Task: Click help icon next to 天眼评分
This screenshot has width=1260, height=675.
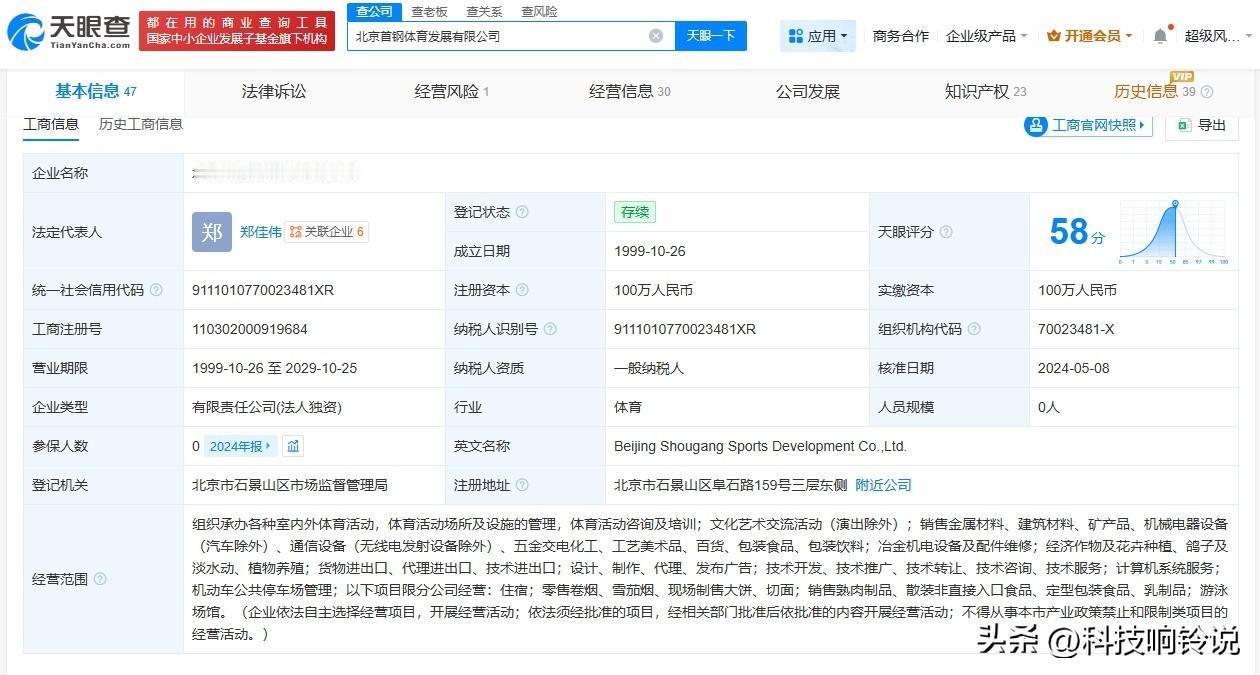Action: (946, 232)
